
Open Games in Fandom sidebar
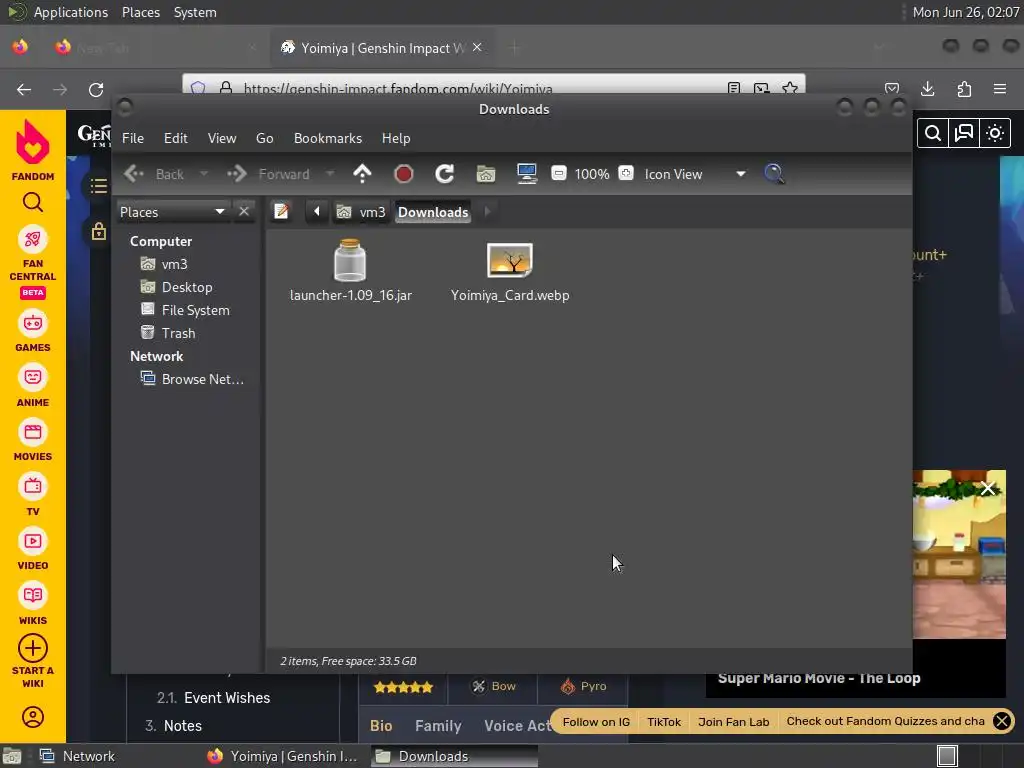pos(33,332)
